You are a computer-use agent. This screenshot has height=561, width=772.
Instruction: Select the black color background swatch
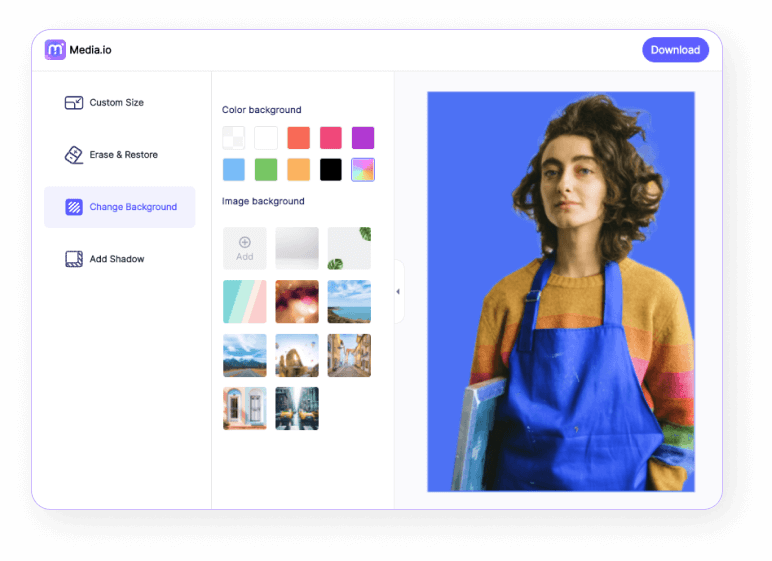point(331,170)
